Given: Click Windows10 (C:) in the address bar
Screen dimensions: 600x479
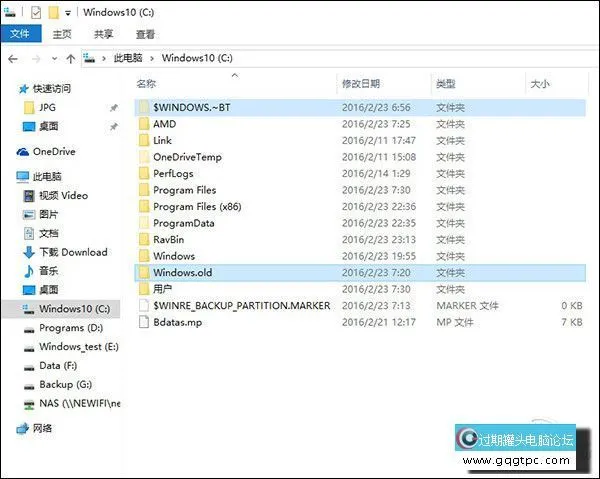Looking at the screenshot, I should point(197,58).
